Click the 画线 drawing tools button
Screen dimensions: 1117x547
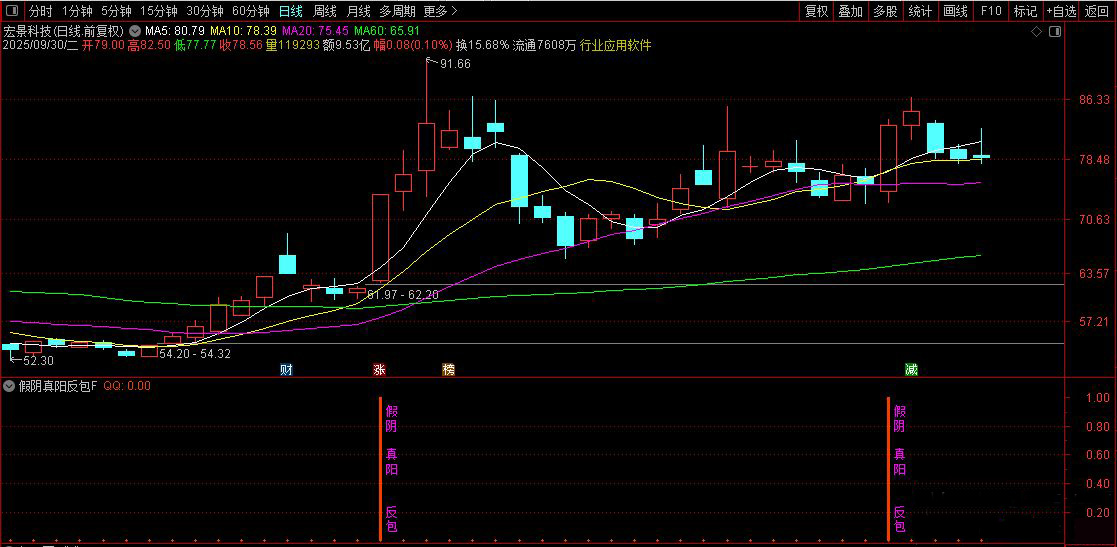click(955, 11)
